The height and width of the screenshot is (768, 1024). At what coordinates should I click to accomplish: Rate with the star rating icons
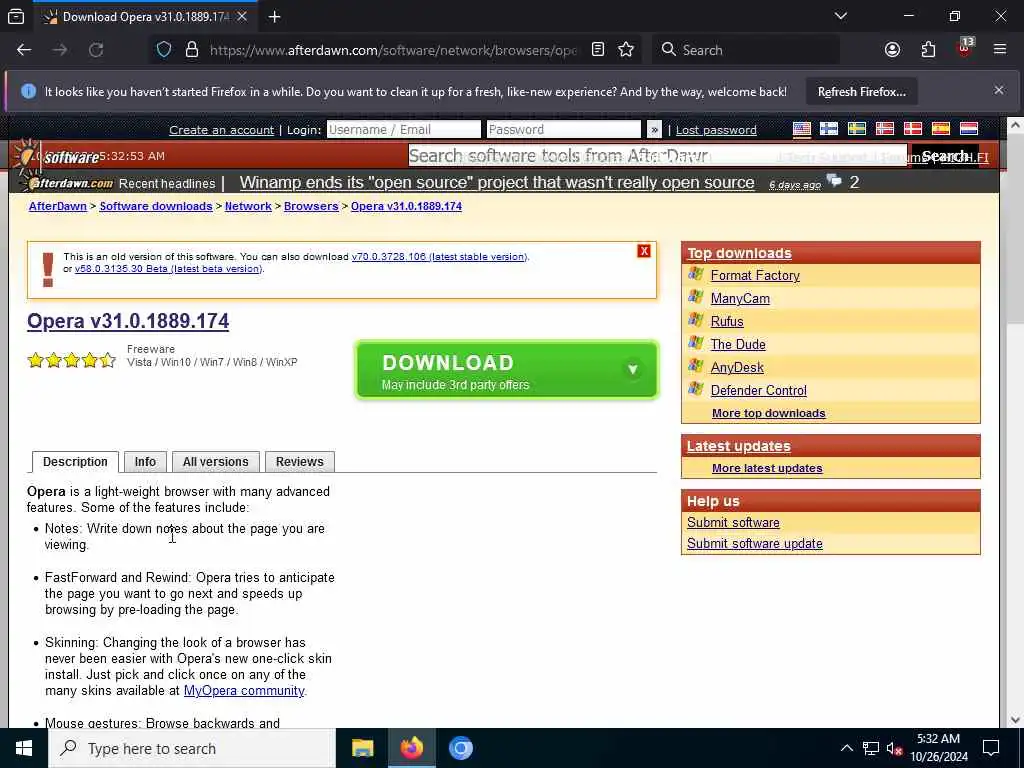(72, 360)
